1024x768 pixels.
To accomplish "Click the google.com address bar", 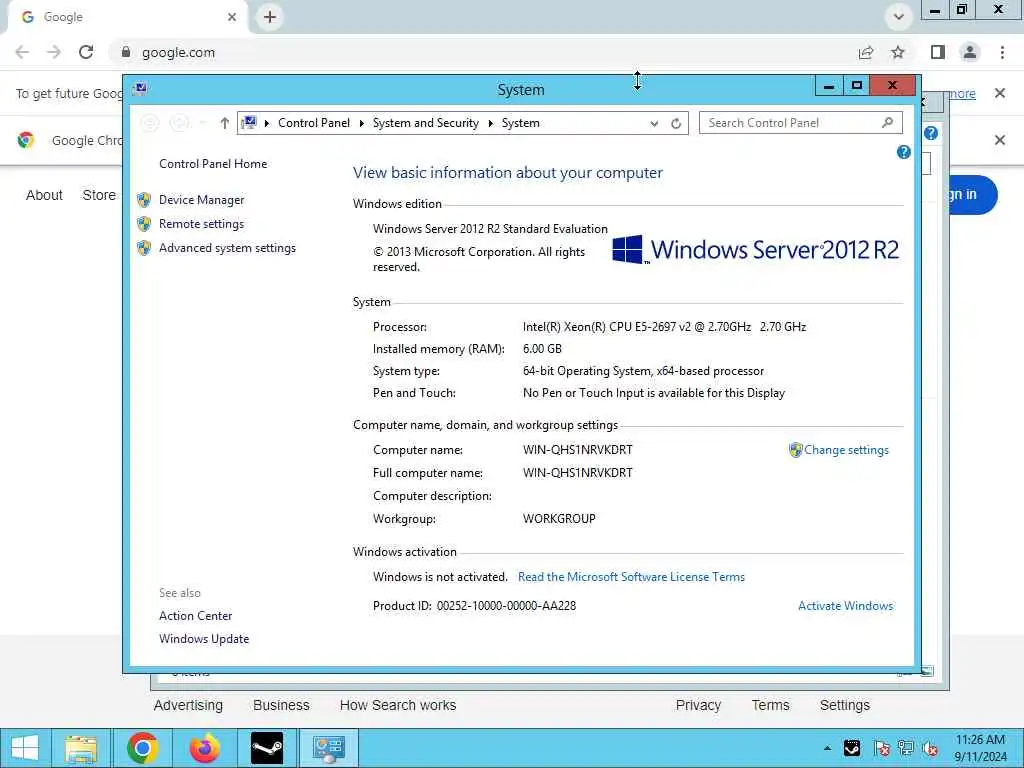I will coord(481,52).
